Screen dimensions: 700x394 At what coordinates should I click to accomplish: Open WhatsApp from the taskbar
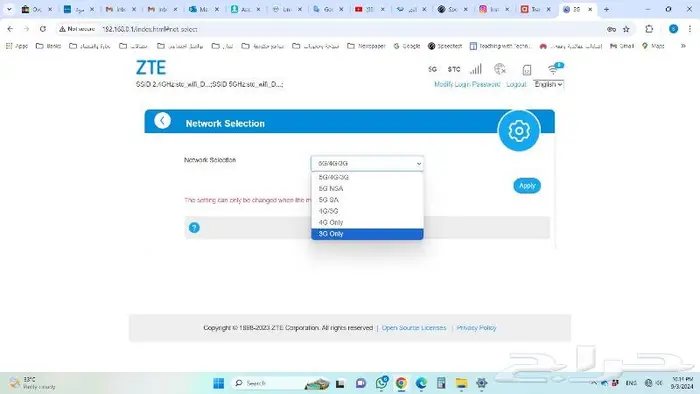(x=382, y=383)
